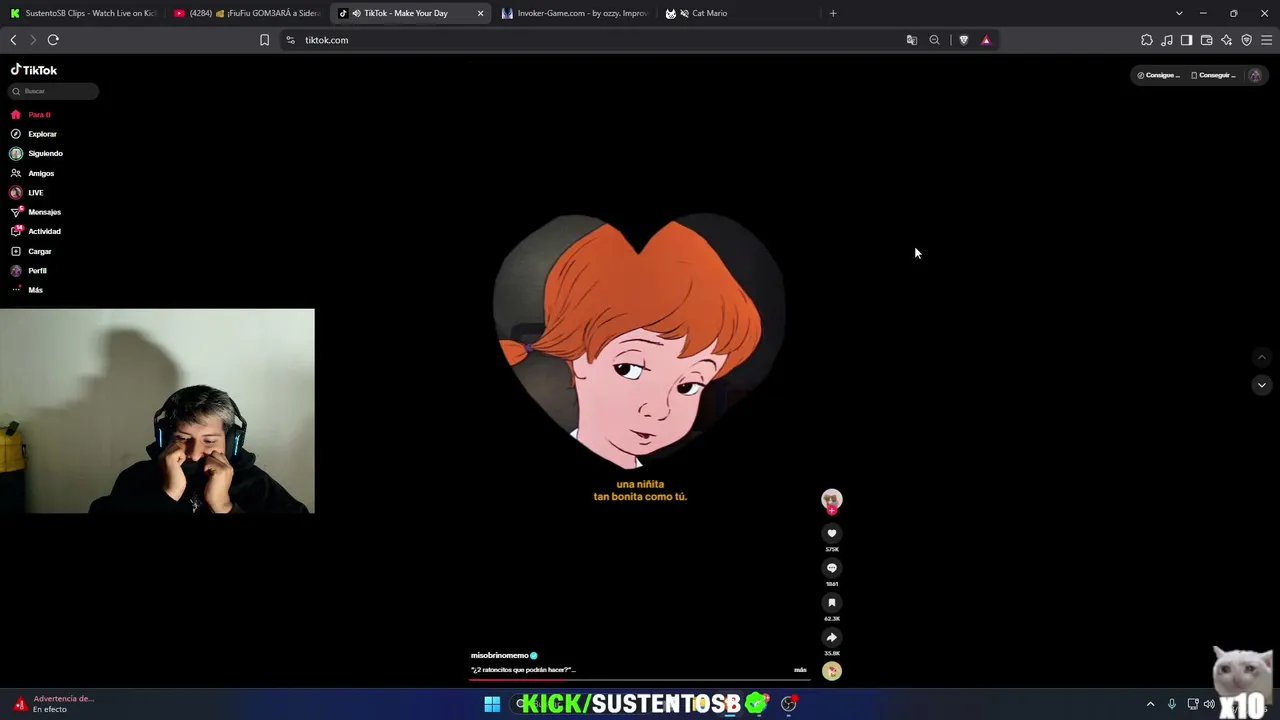The image size is (1280, 720).
Task: Open the Cargar upload page
Action: 31,251
